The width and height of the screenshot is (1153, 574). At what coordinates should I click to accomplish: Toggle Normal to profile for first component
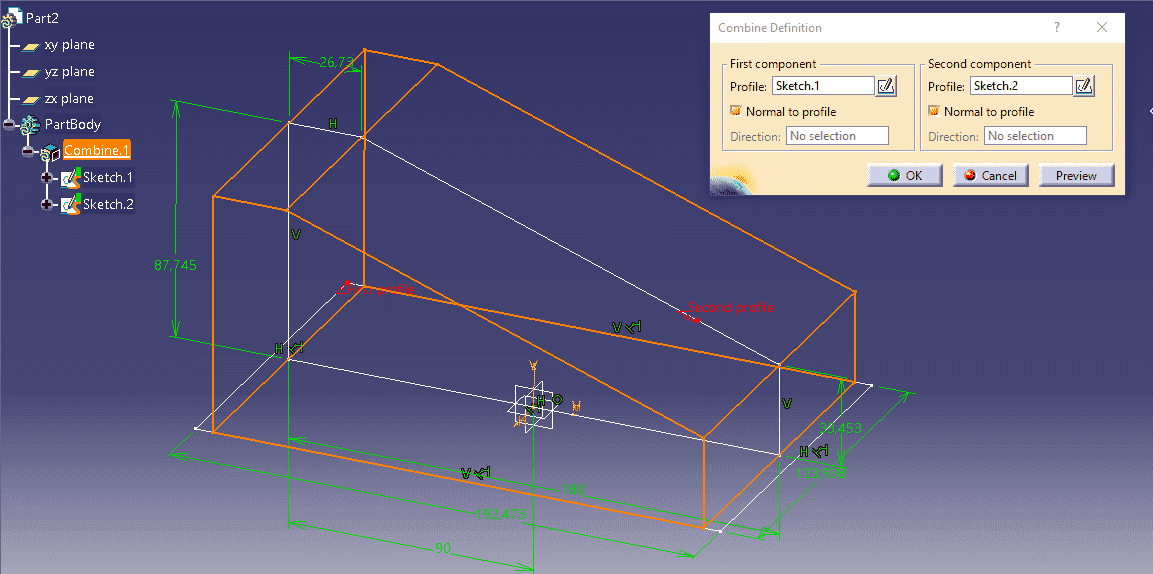coord(735,111)
